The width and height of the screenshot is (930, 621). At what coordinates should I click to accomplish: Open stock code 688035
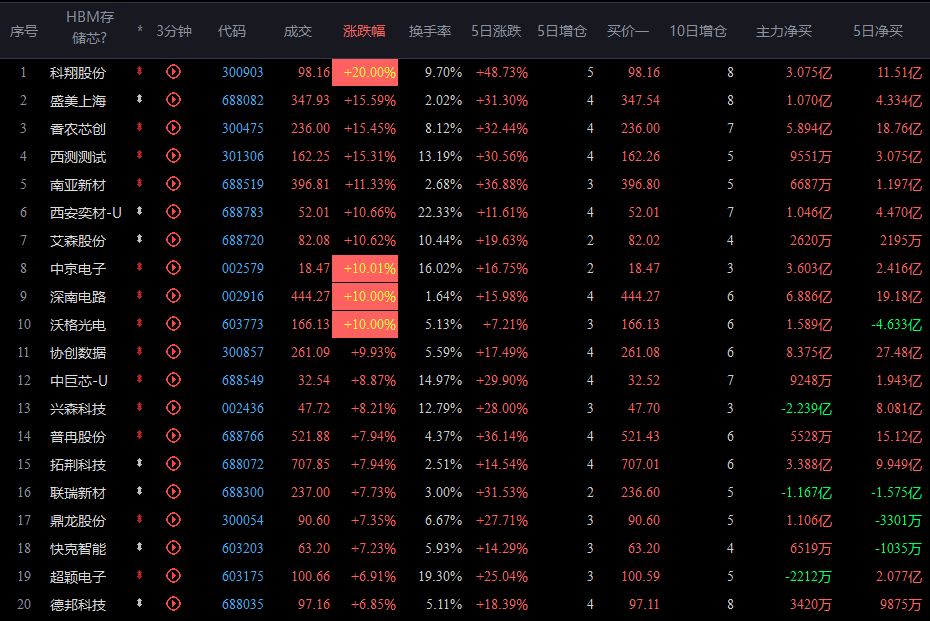(243, 604)
